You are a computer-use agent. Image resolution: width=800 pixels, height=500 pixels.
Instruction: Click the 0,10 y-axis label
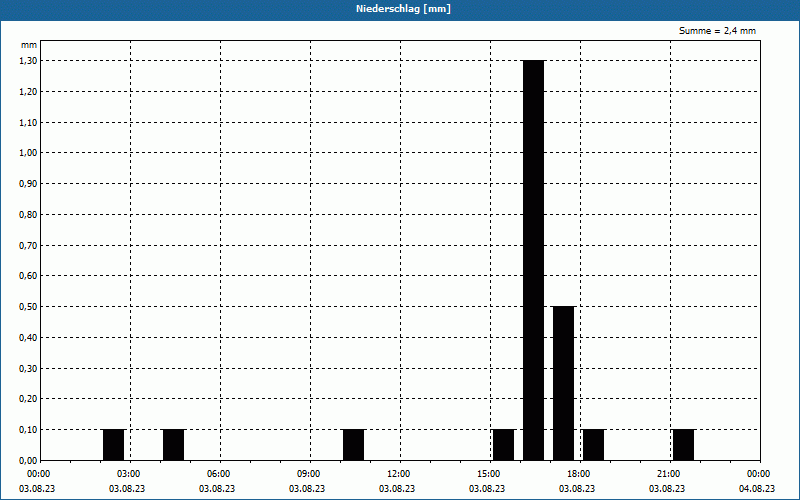[x=28, y=430]
